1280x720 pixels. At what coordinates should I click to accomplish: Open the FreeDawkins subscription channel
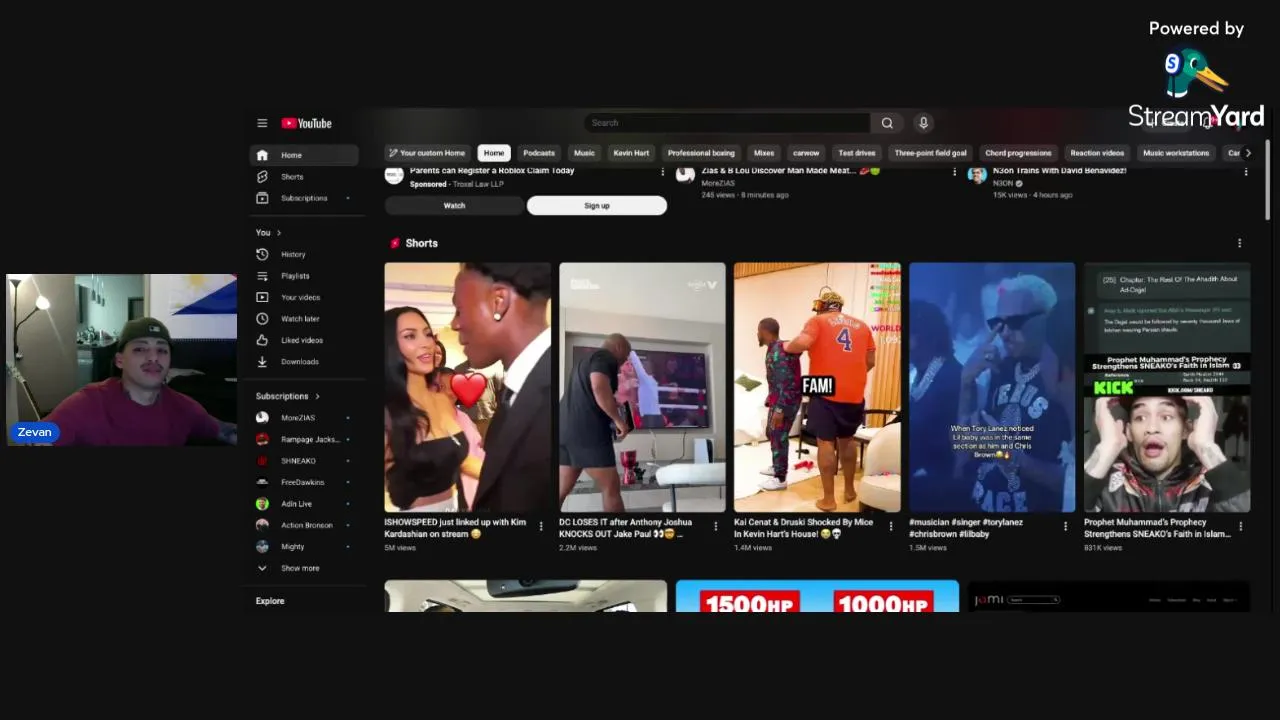click(x=304, y=482)
